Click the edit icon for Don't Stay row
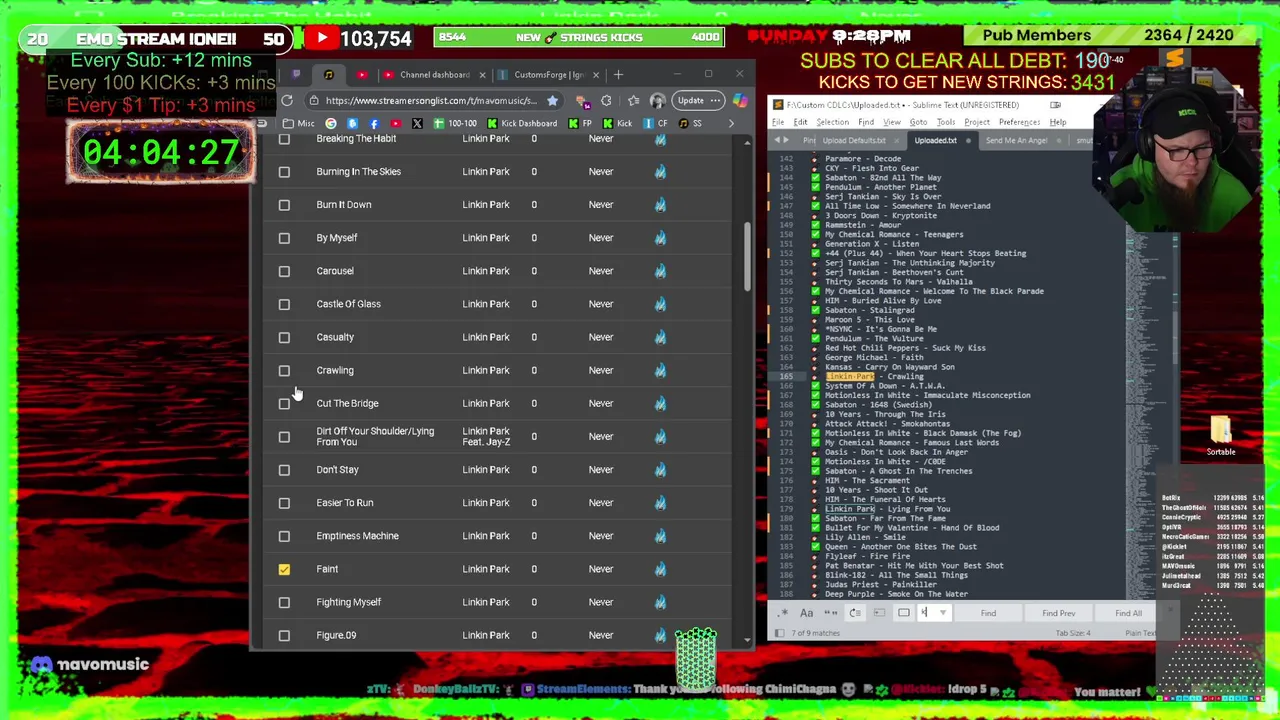Image resolution: width=1280 pixels, height=720 pixels. [x=660, y=469]
